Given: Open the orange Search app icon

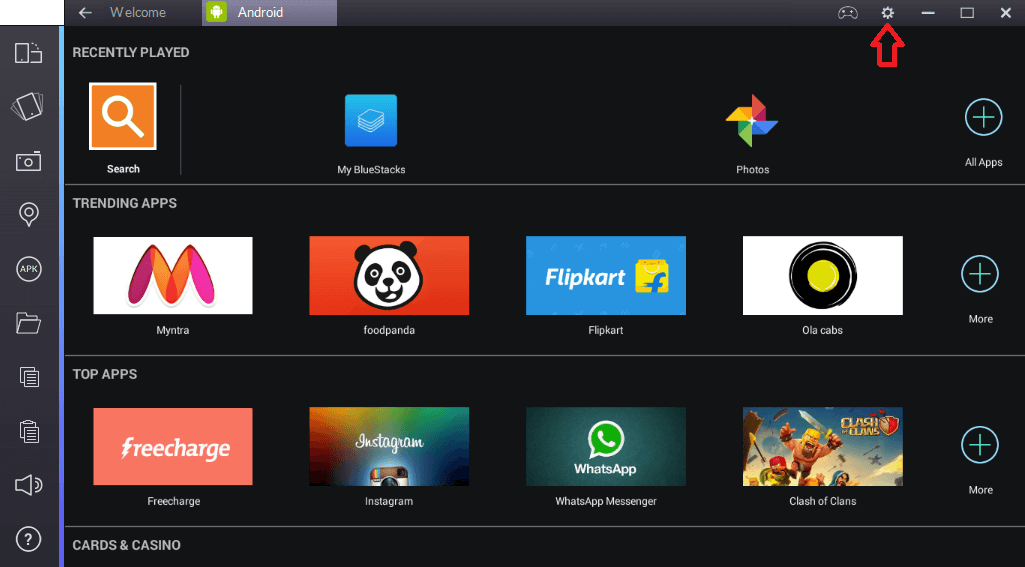Looking at the screenshot, I should (123, 116).
